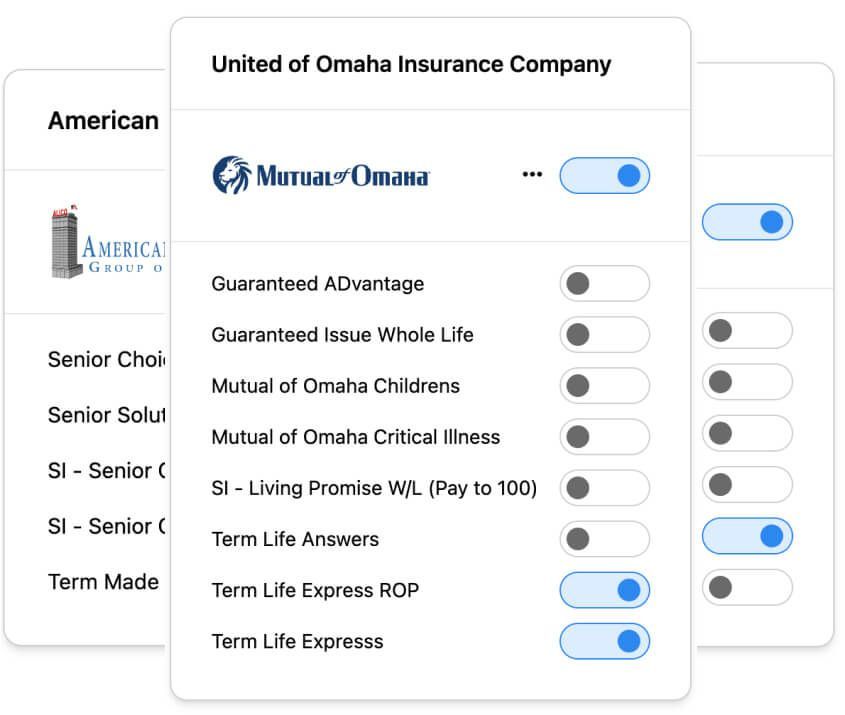This screenshot has height=715, width=845.
Task: Select the American card title
Action: (103, 120)
